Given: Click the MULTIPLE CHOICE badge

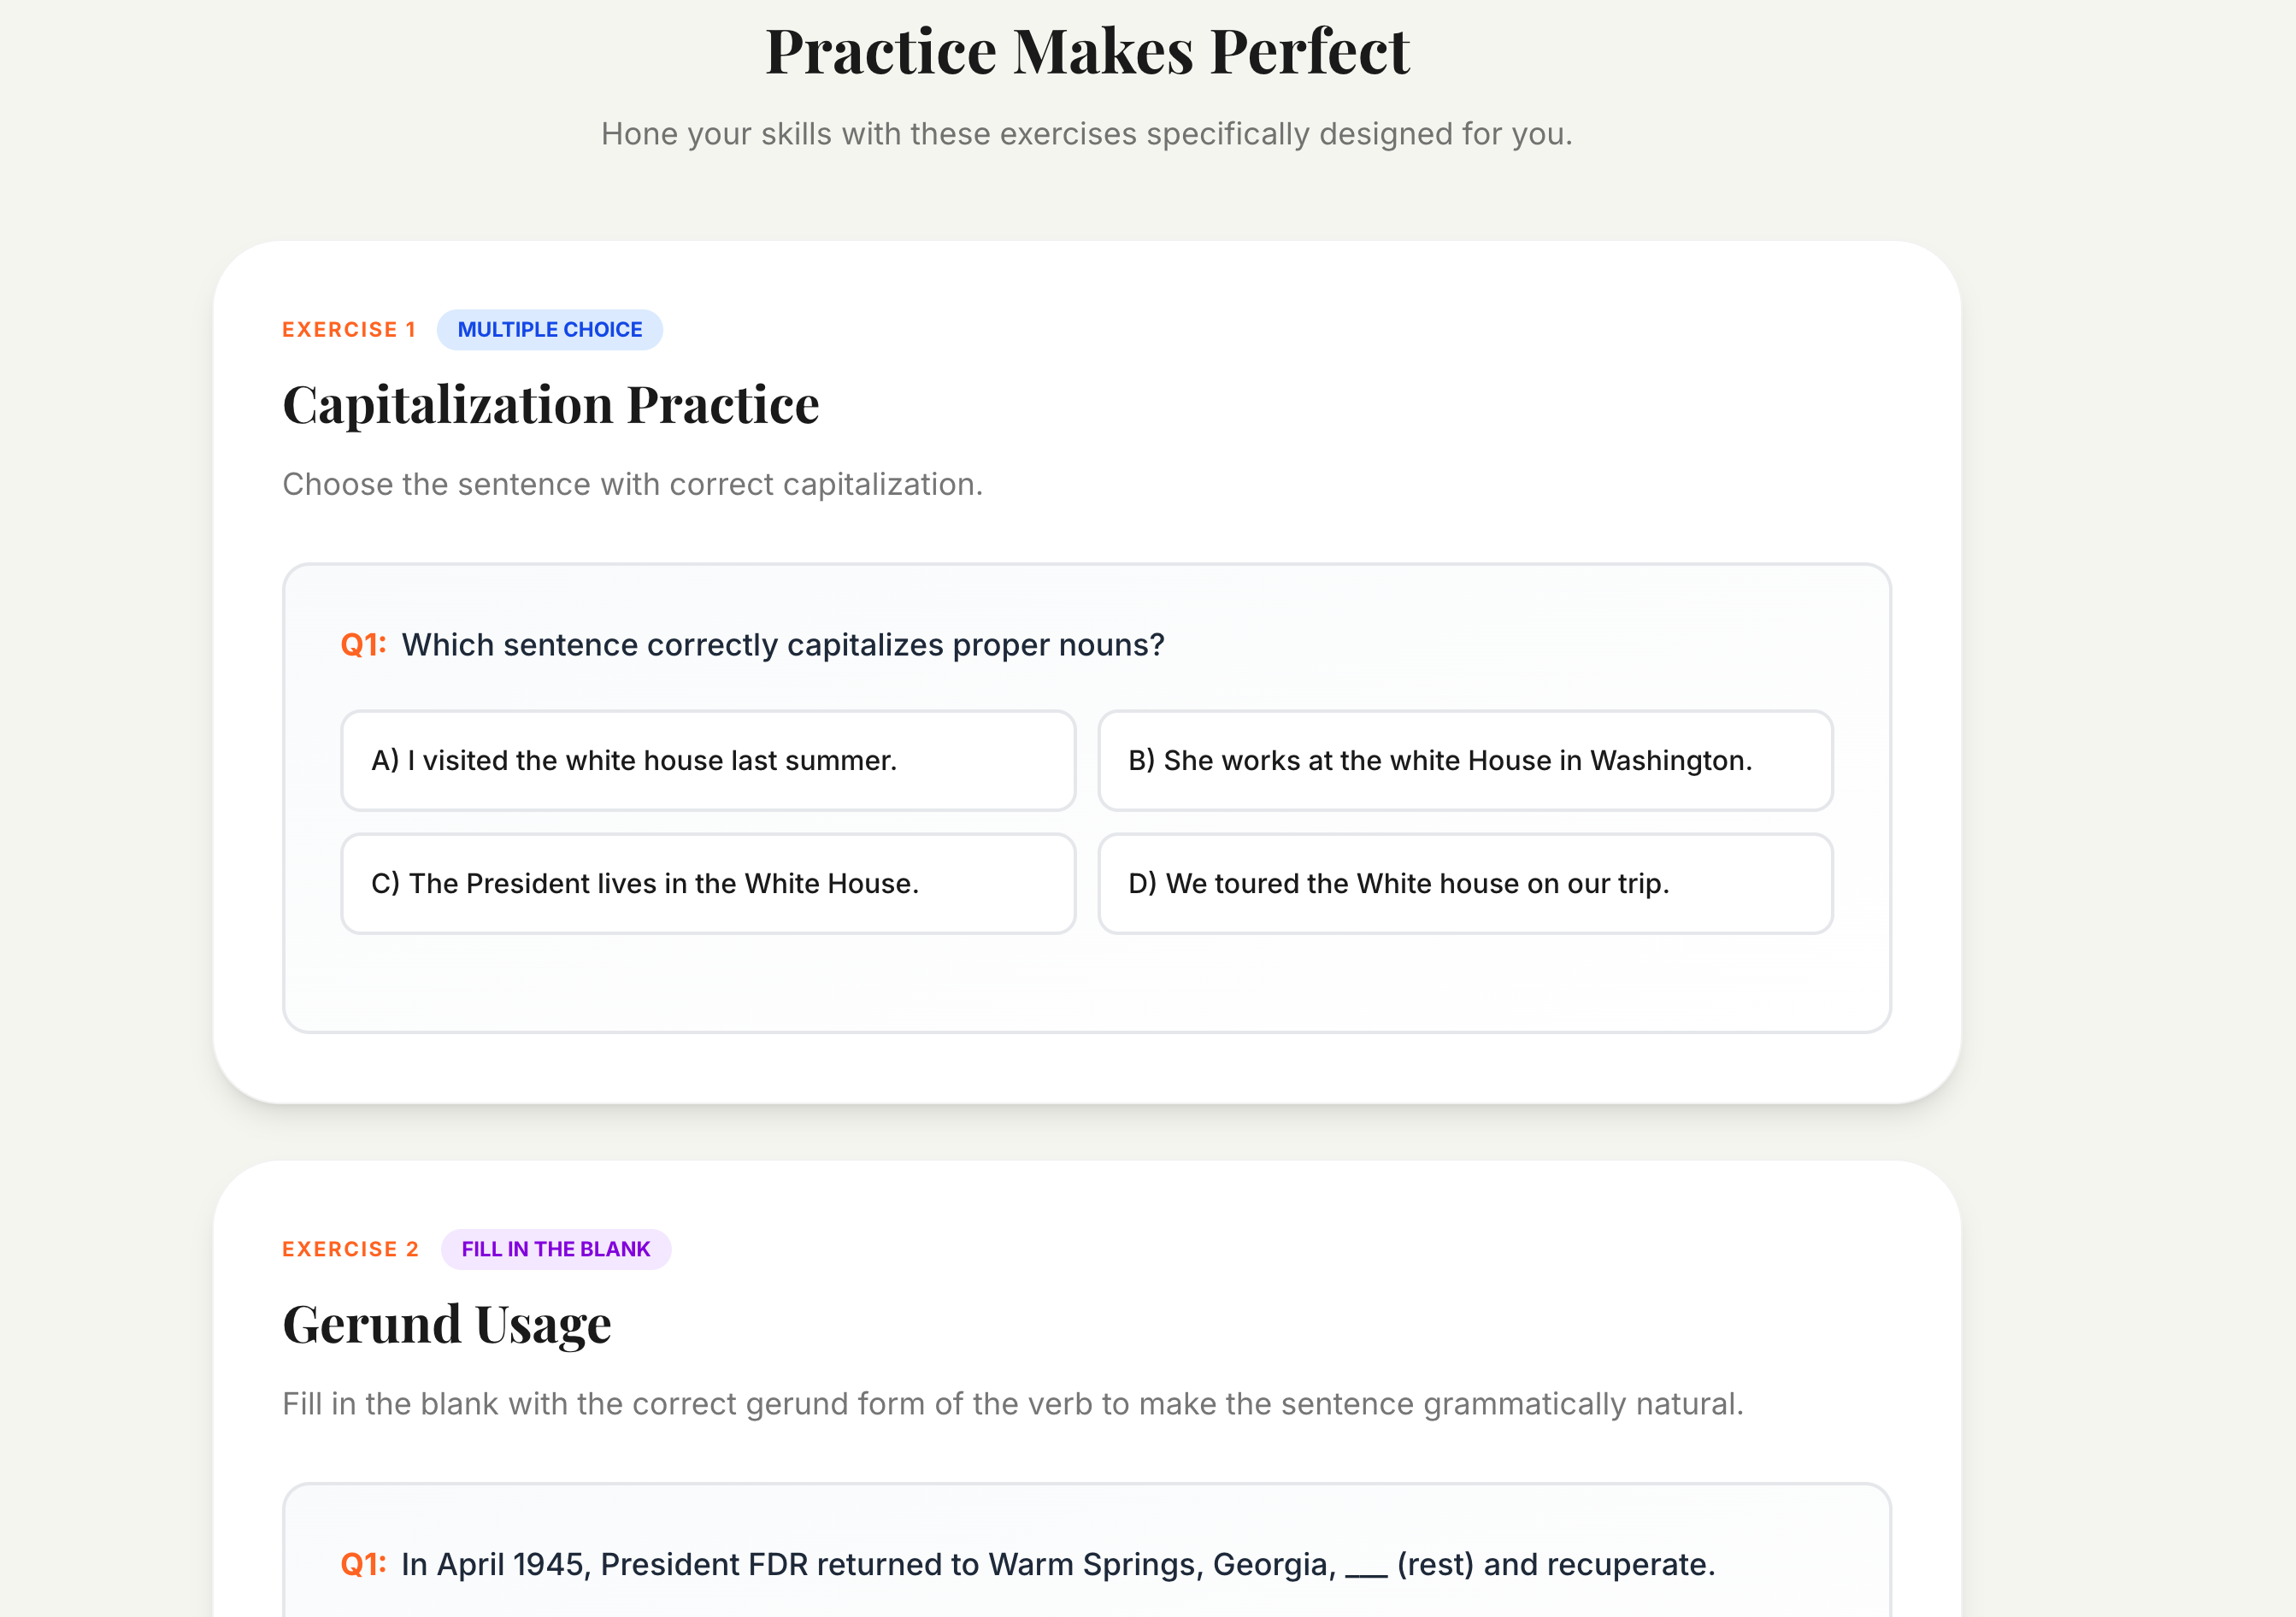Looking at the screenshot, I should [x=549, y=330].
